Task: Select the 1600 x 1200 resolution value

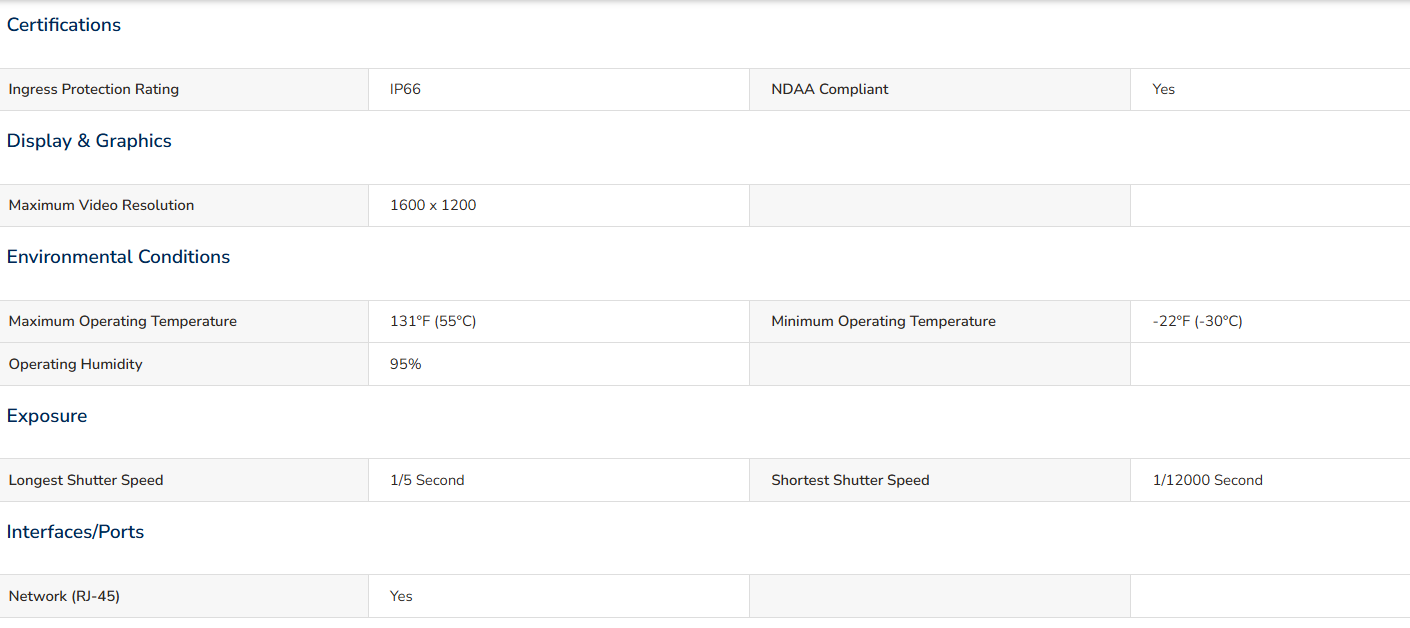Action: pyautogui.click(x=433, y=205)
